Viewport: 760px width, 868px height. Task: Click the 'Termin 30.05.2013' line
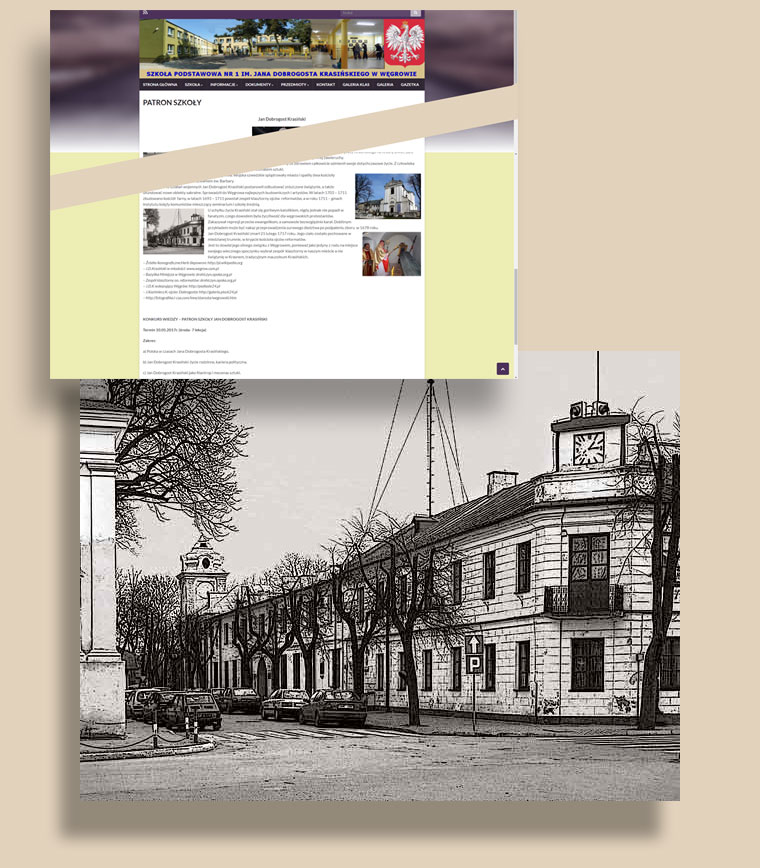(174, 330)
